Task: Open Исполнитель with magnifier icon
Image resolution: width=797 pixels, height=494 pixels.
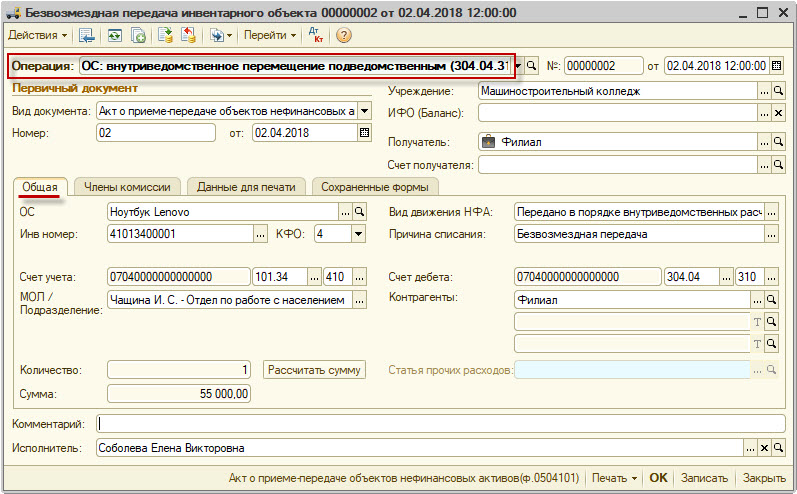Action: point(778,448)
